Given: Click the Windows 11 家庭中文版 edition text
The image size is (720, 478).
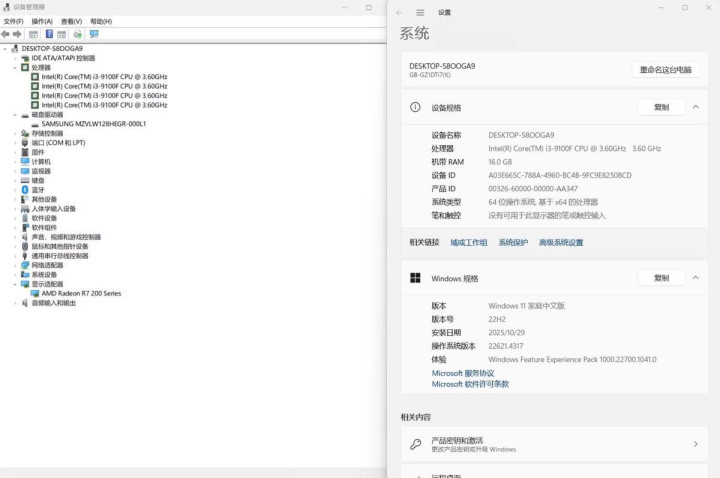Looking at the screenshot, I should coord(526,306).
